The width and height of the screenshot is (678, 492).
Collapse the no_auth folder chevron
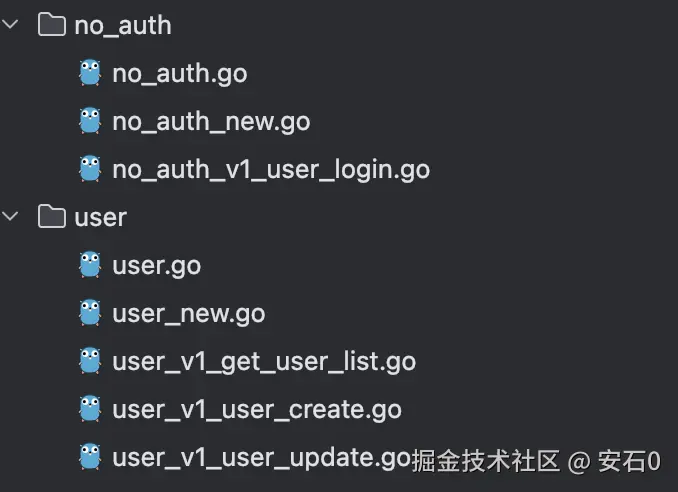coord(10,24)
